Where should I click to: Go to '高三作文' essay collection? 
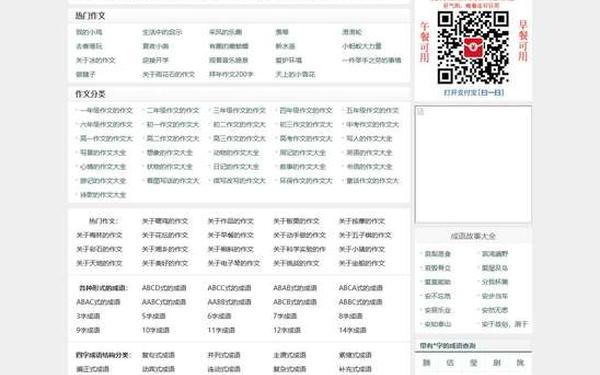[x=240, y=139]
